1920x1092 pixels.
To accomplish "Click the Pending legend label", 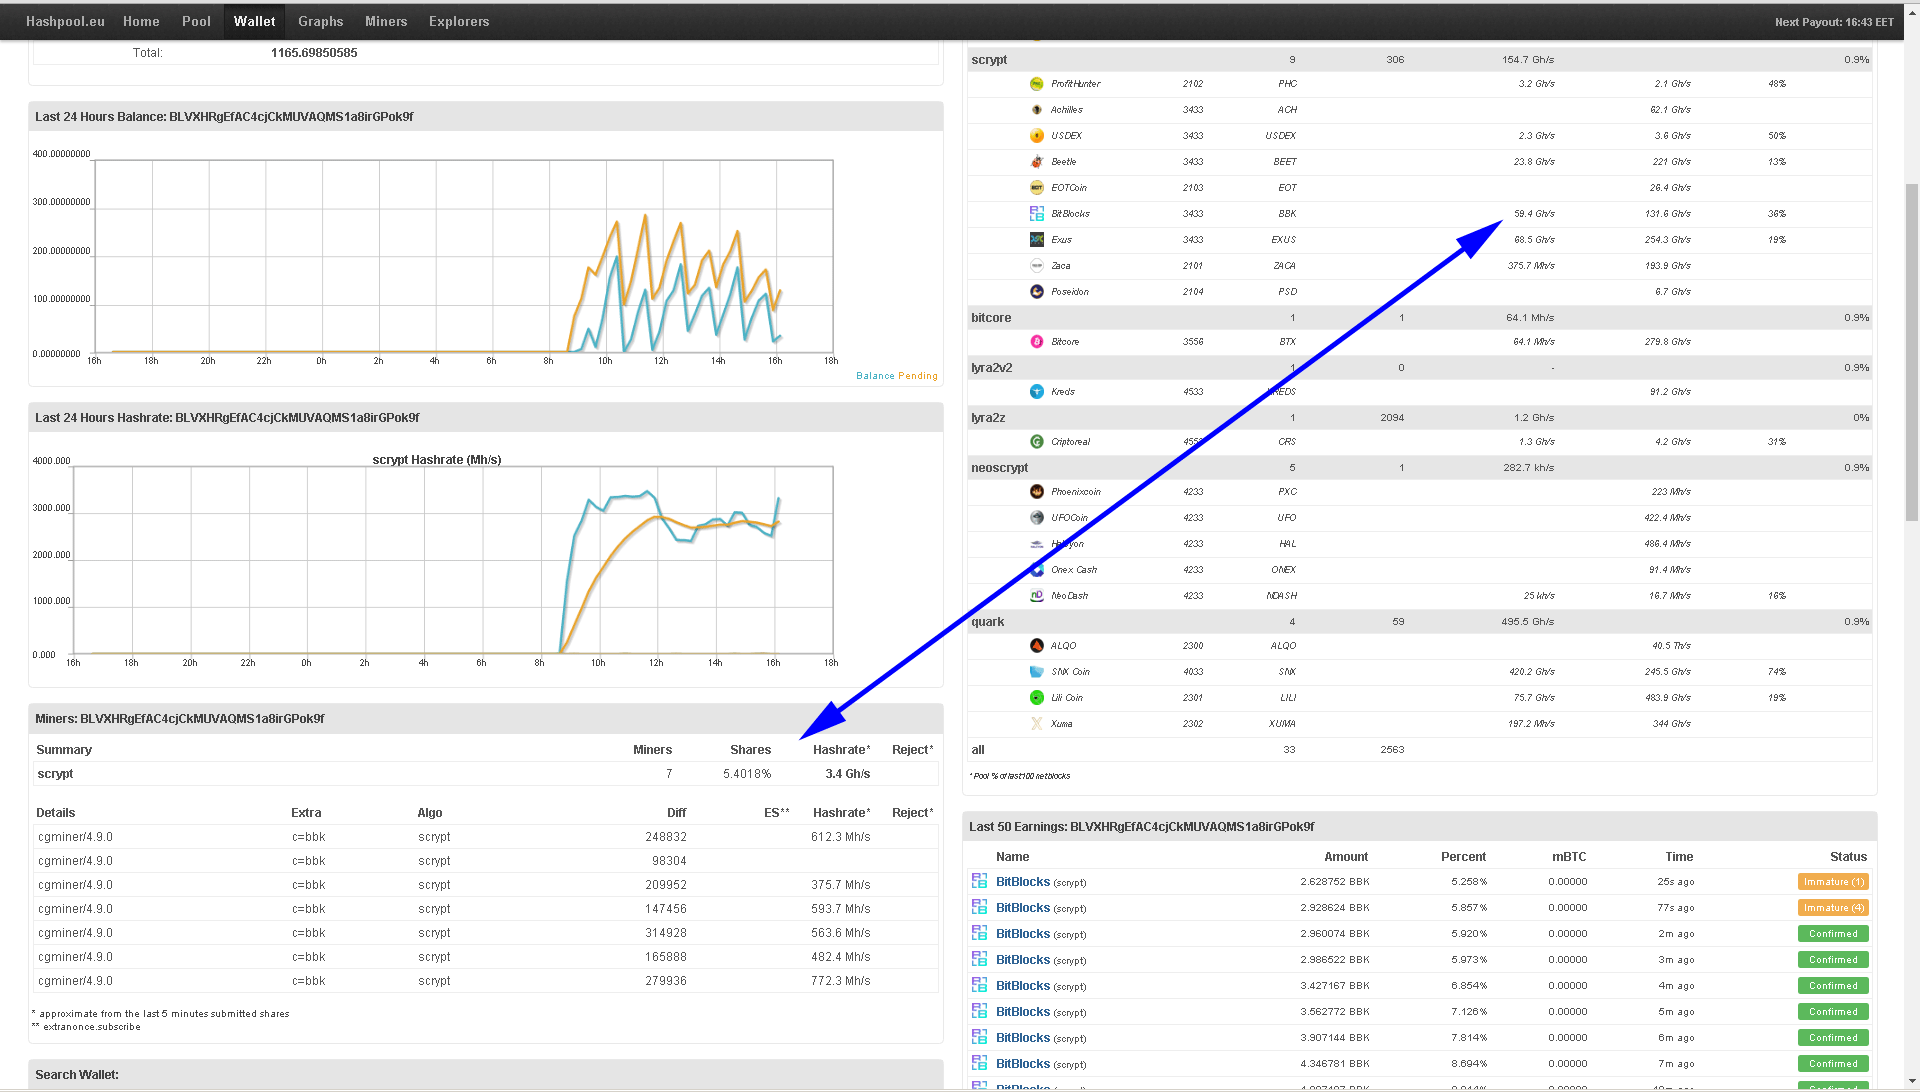I will pyautogui.click(x=918, y=376).
